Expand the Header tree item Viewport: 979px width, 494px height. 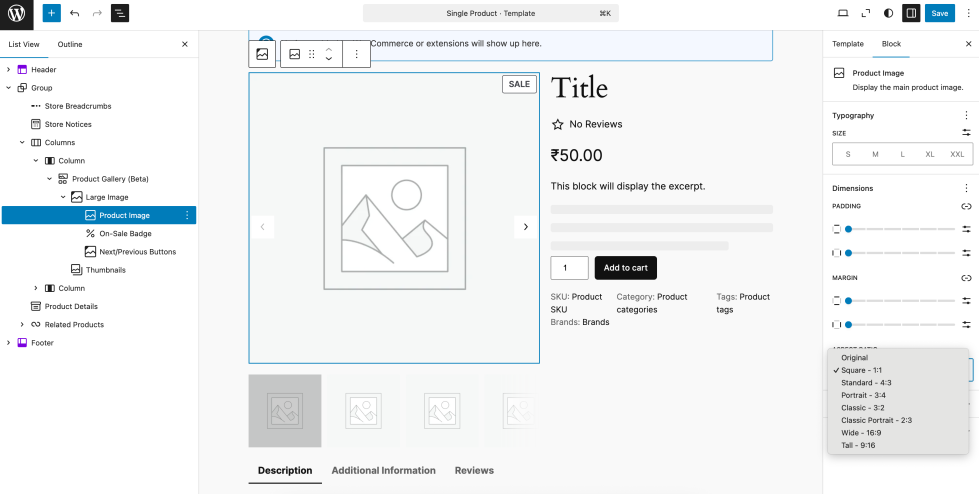[x=8, y=70]
